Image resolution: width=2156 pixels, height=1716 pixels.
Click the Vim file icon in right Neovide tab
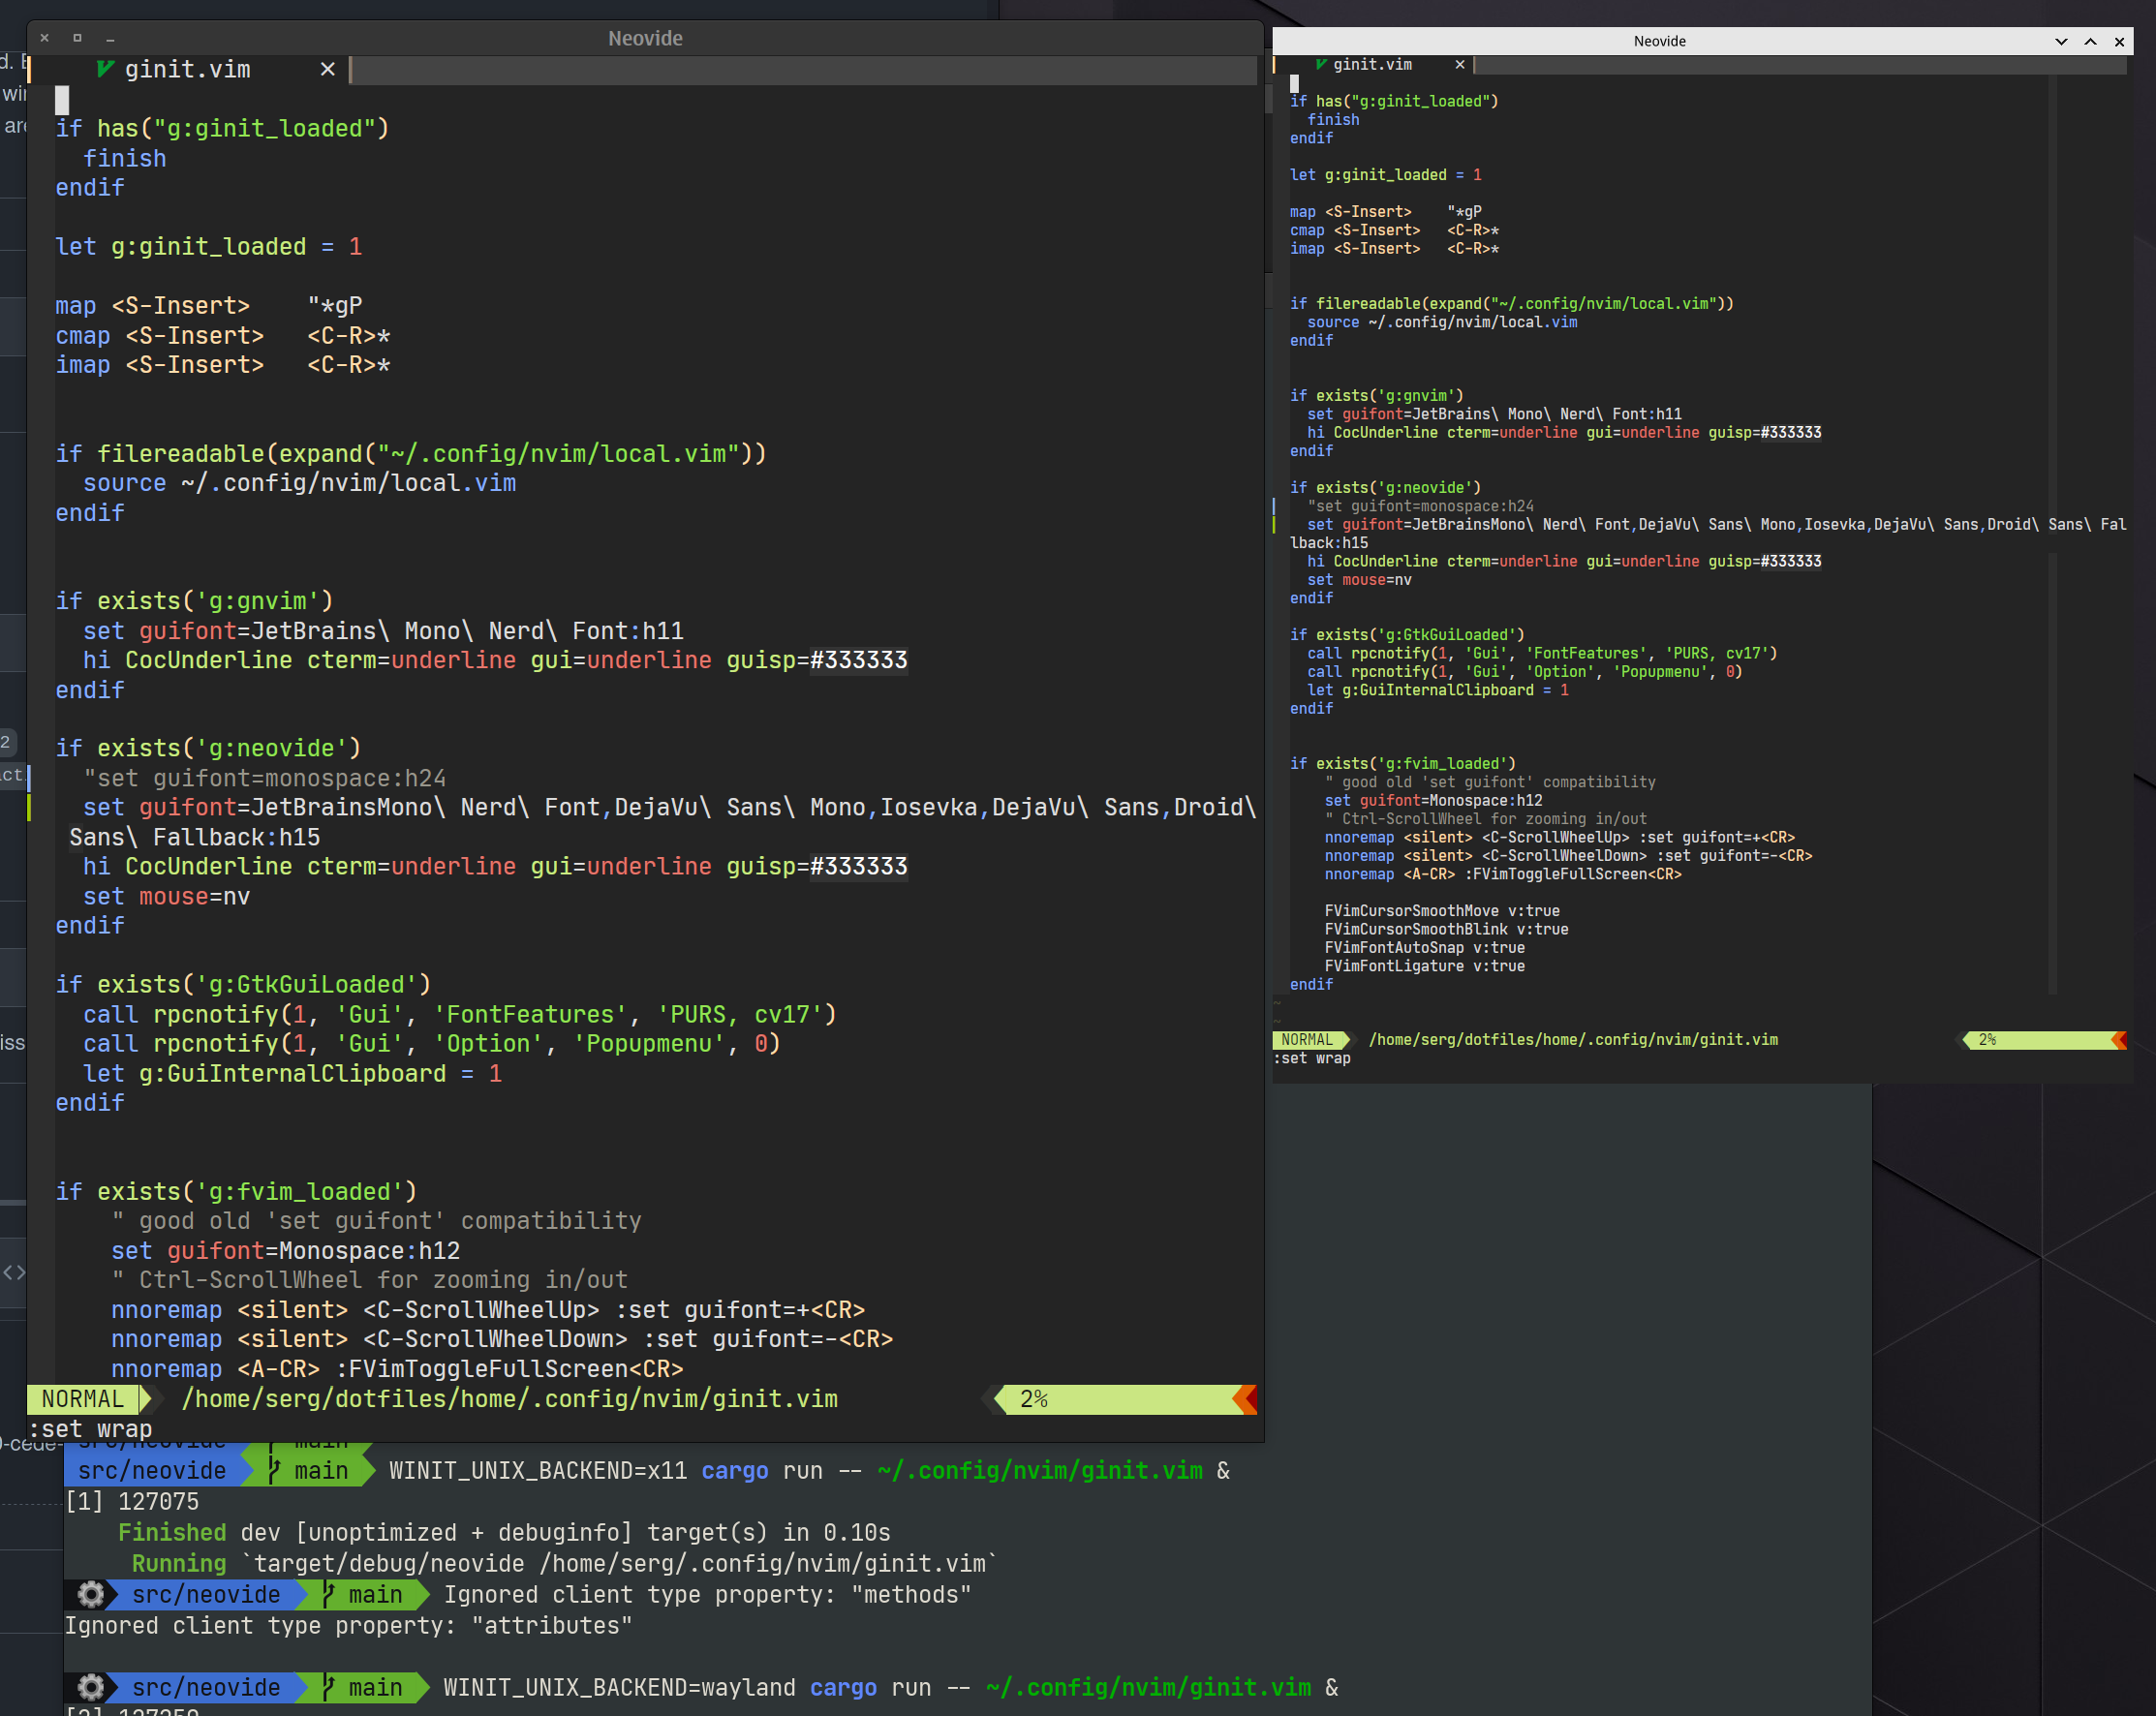pyautogui.click(x=1321, y=64)
